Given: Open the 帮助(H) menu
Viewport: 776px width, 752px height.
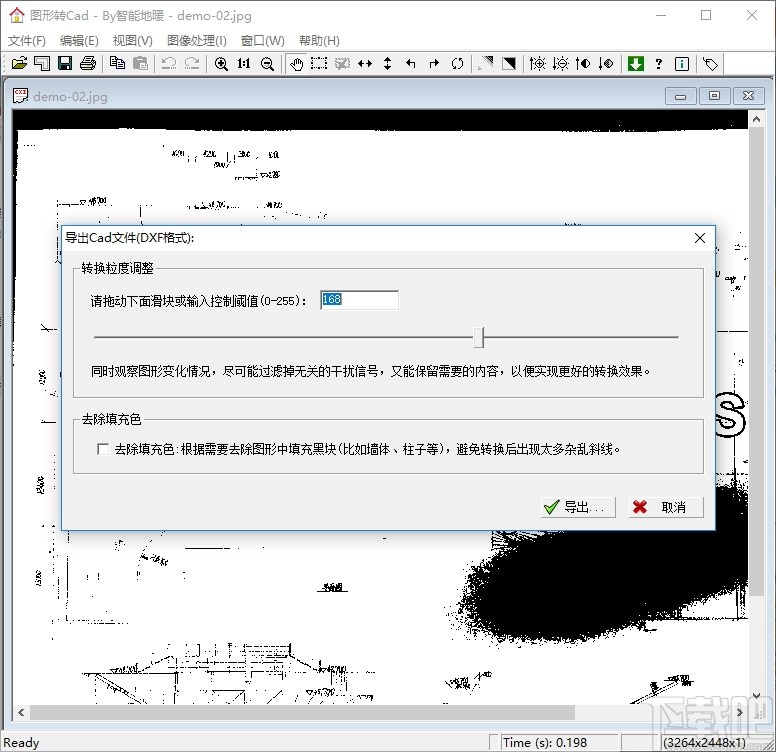Looking at the screenshot, I should point(319,41).
